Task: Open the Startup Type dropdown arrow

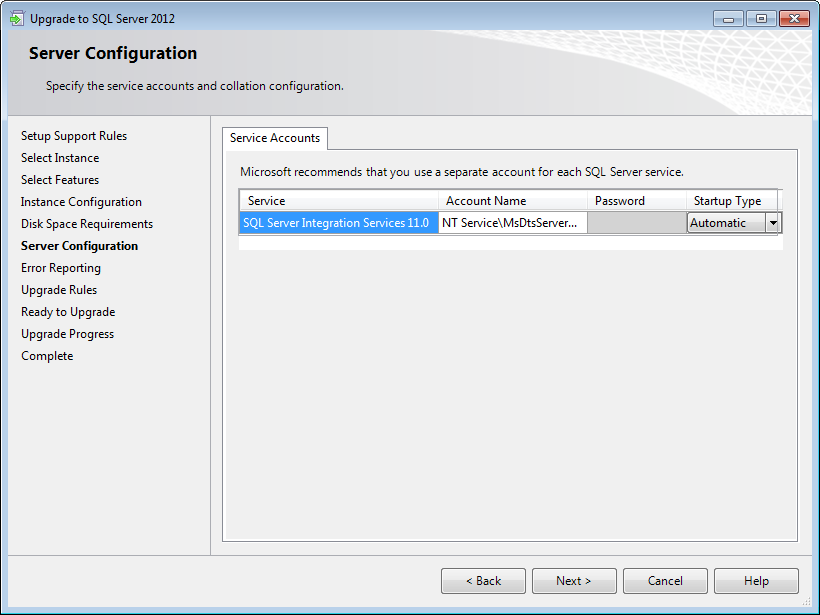Action: point(772,223)
